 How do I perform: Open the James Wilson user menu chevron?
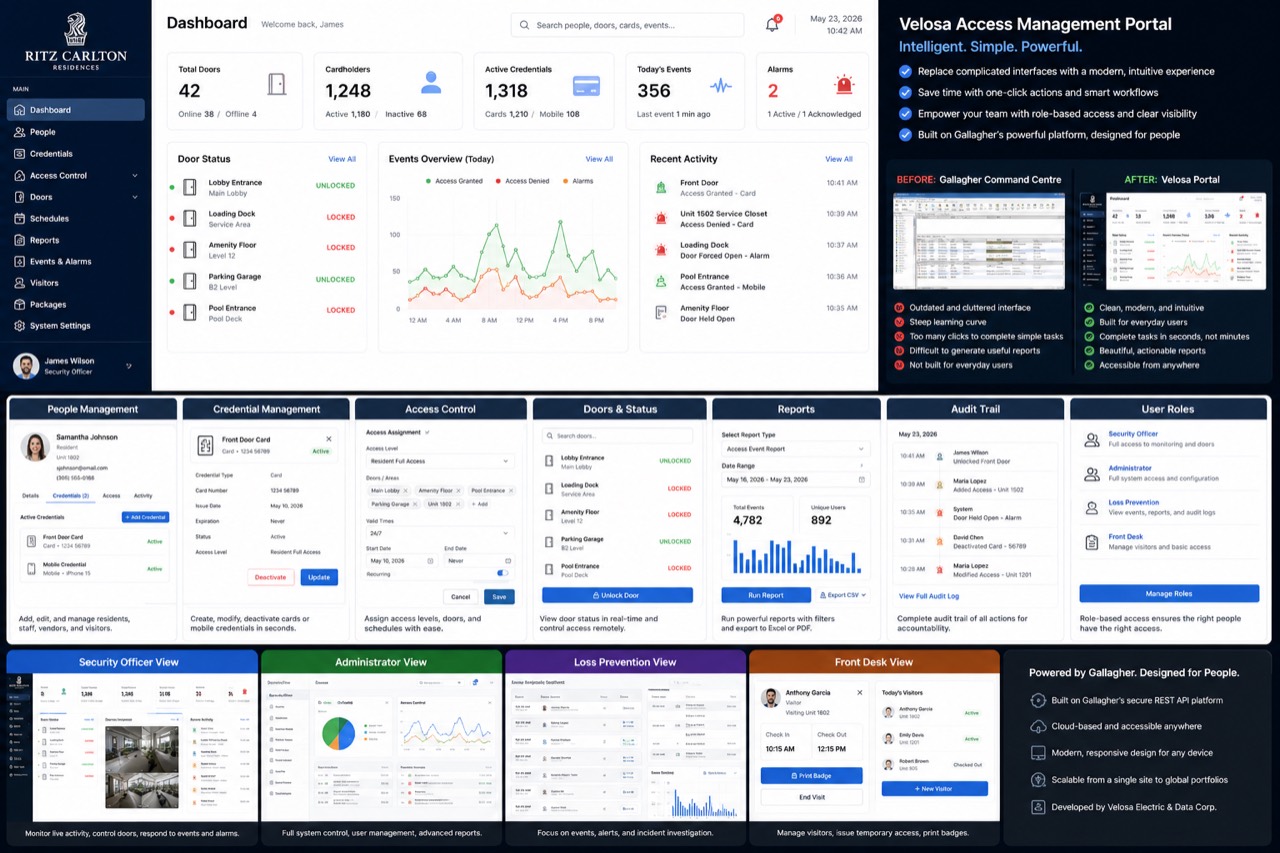tap(129, 366)
